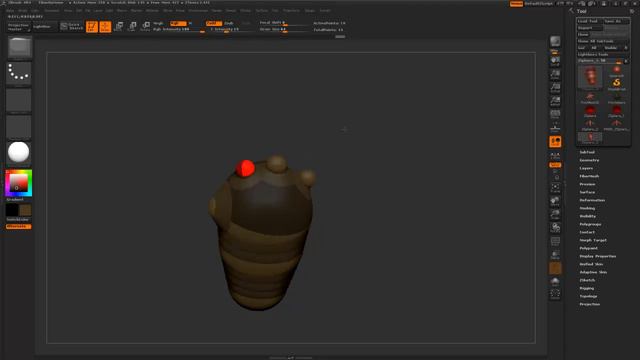Activate the Rotate transform mode icon

tap(146, 27)
